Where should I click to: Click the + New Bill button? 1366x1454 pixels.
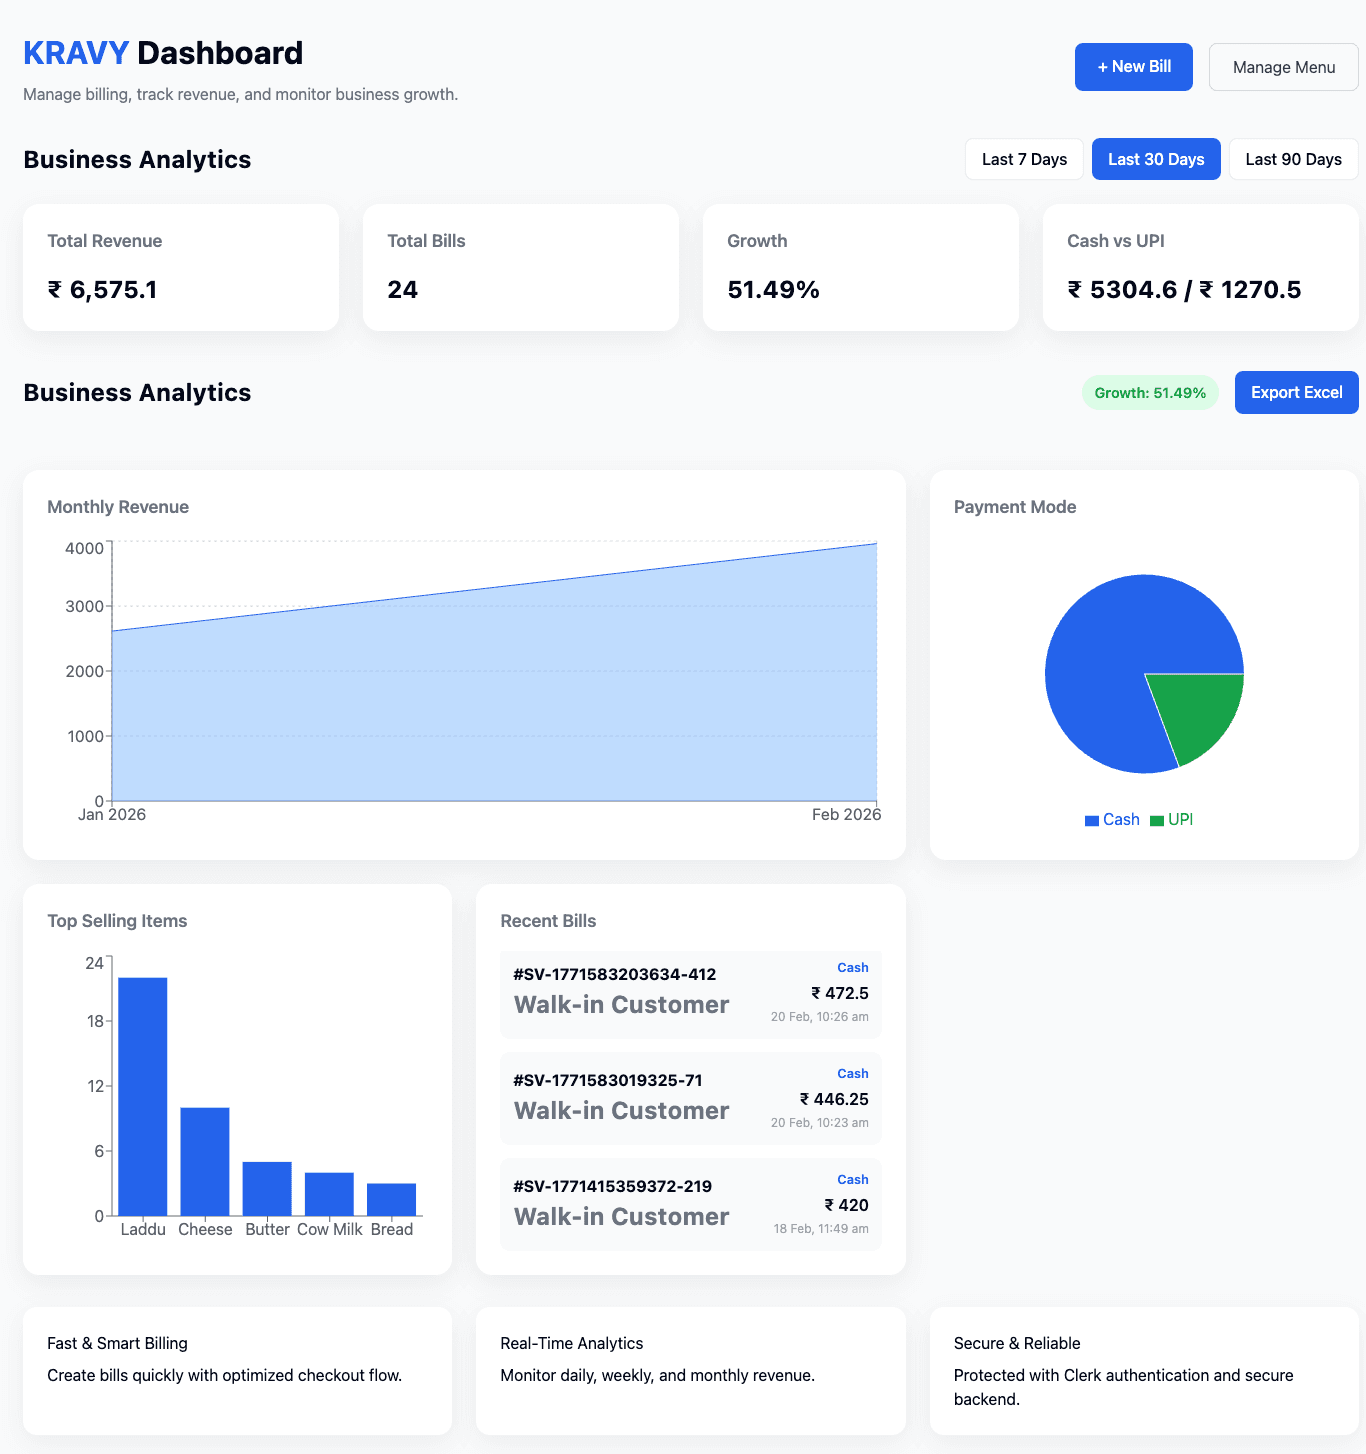pos(1133,67)
